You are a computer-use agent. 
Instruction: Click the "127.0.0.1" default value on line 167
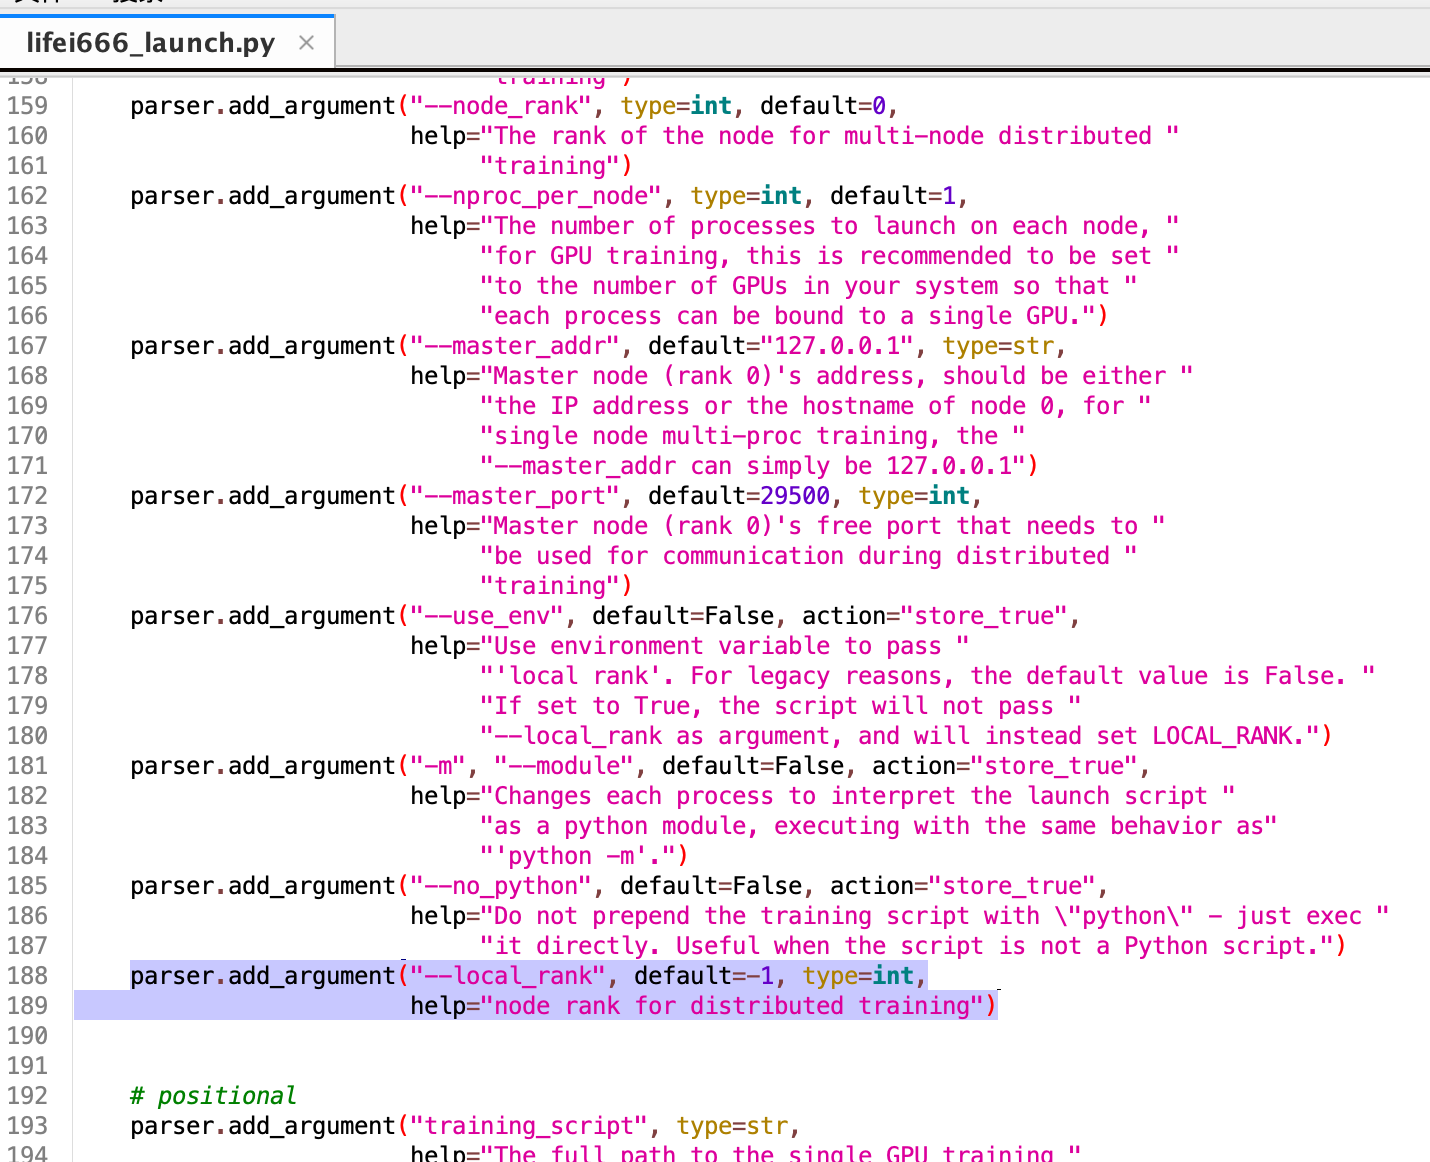[837, 346]
